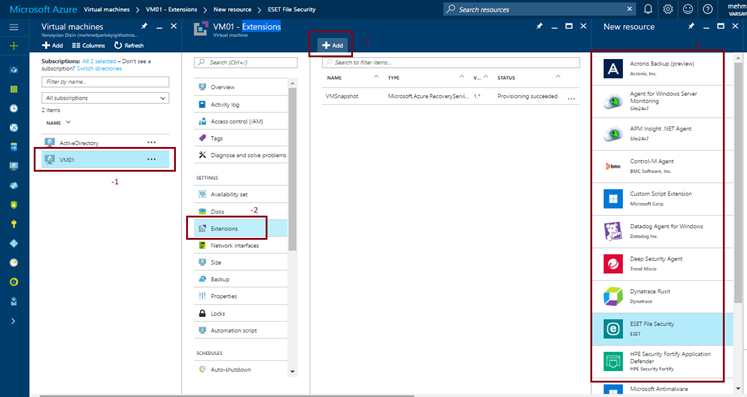This screenshot has width=747, height=397.
Task: Open the Auto-shutdown schedule item
Action: point(241,370)
